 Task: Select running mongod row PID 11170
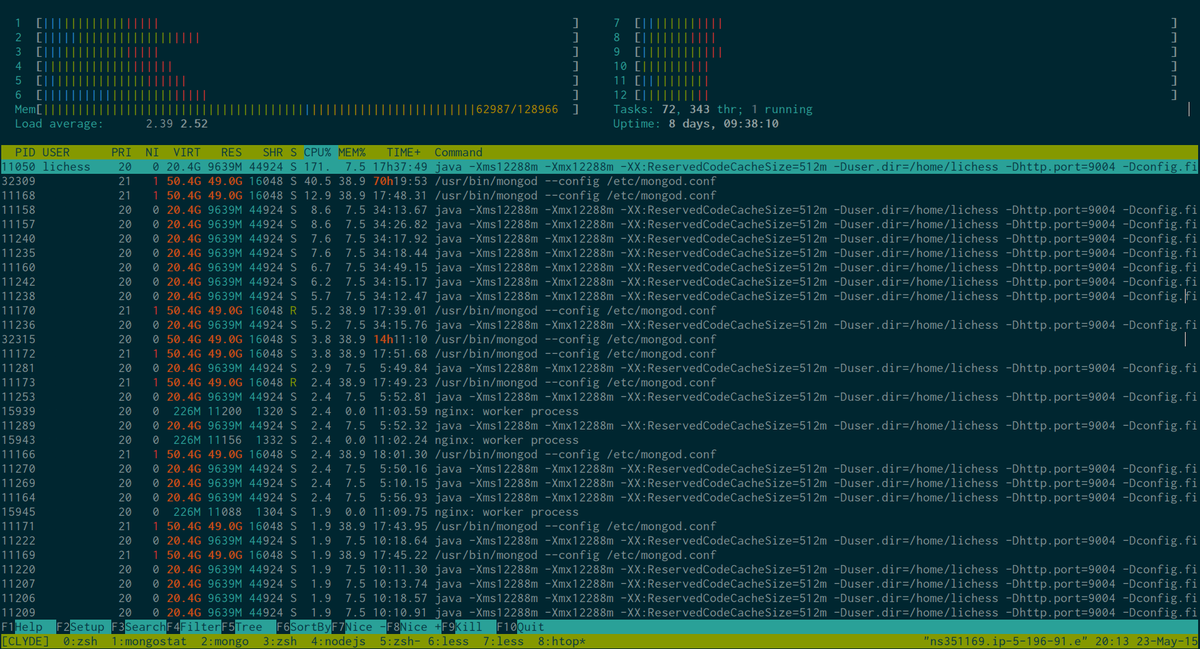600,311
